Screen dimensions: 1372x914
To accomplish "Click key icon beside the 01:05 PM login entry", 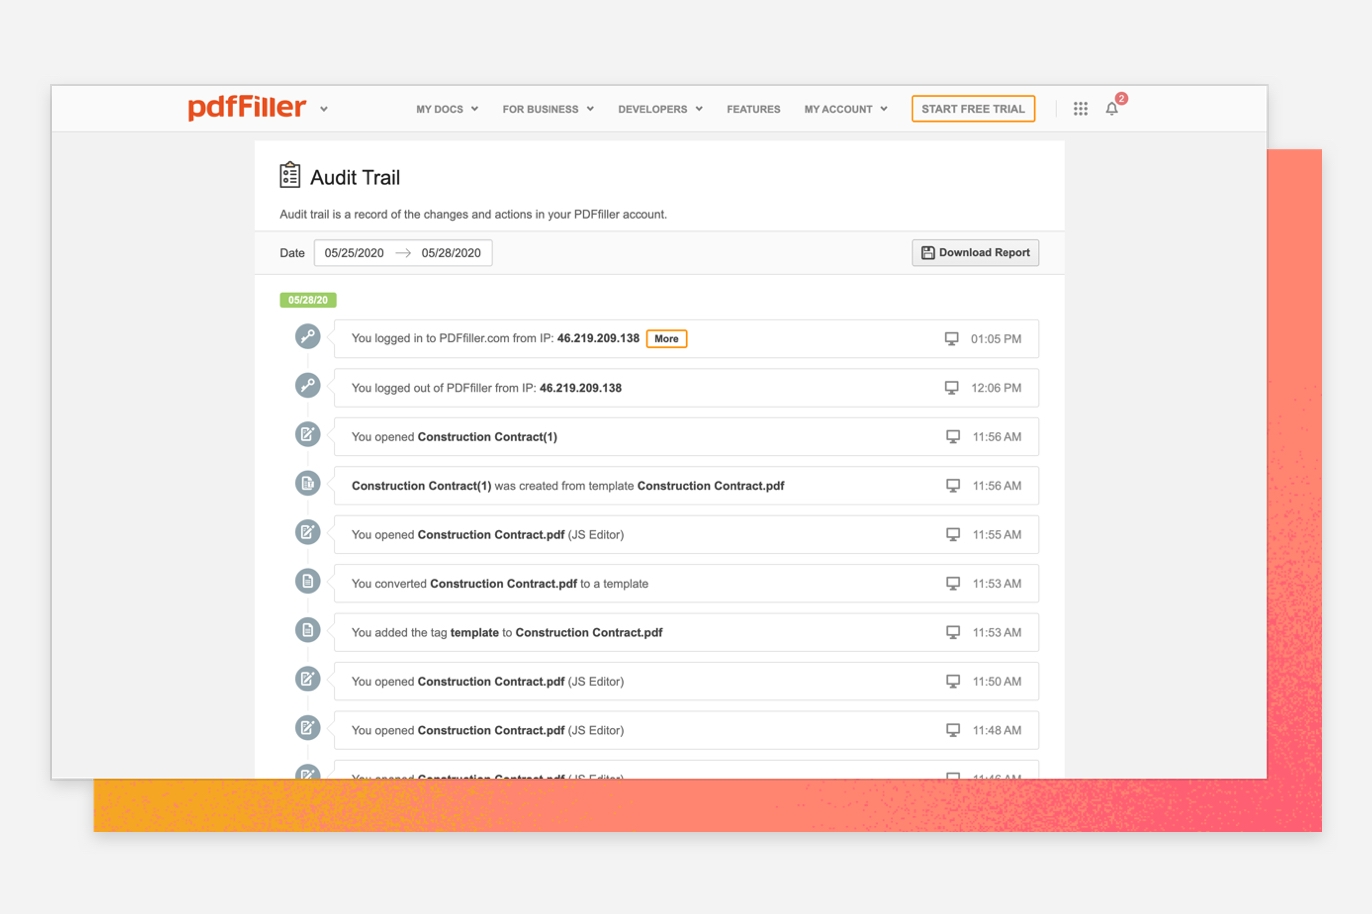I will [x=308, y=337].
